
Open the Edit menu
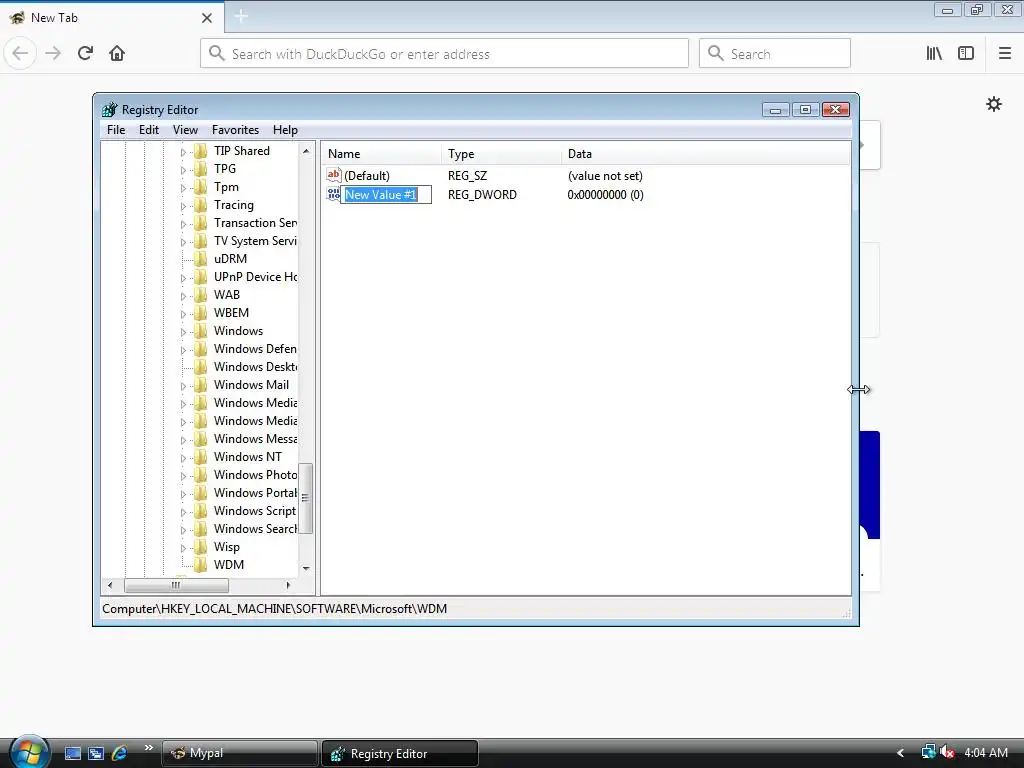[149, 130]
